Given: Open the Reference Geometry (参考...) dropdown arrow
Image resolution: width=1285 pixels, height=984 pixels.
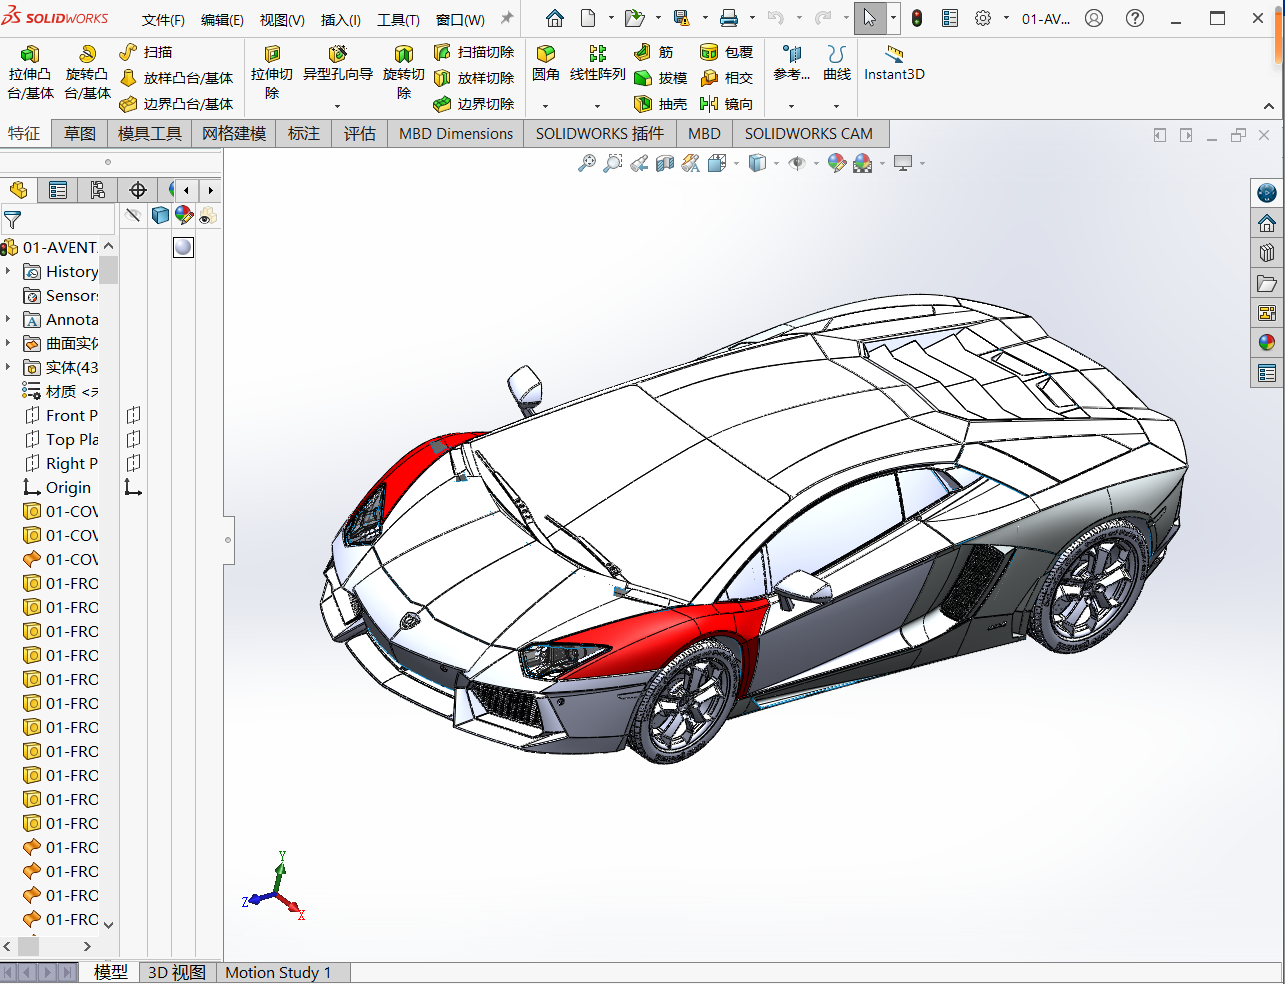Looking at the screenshot, I should tap(791, 106).
